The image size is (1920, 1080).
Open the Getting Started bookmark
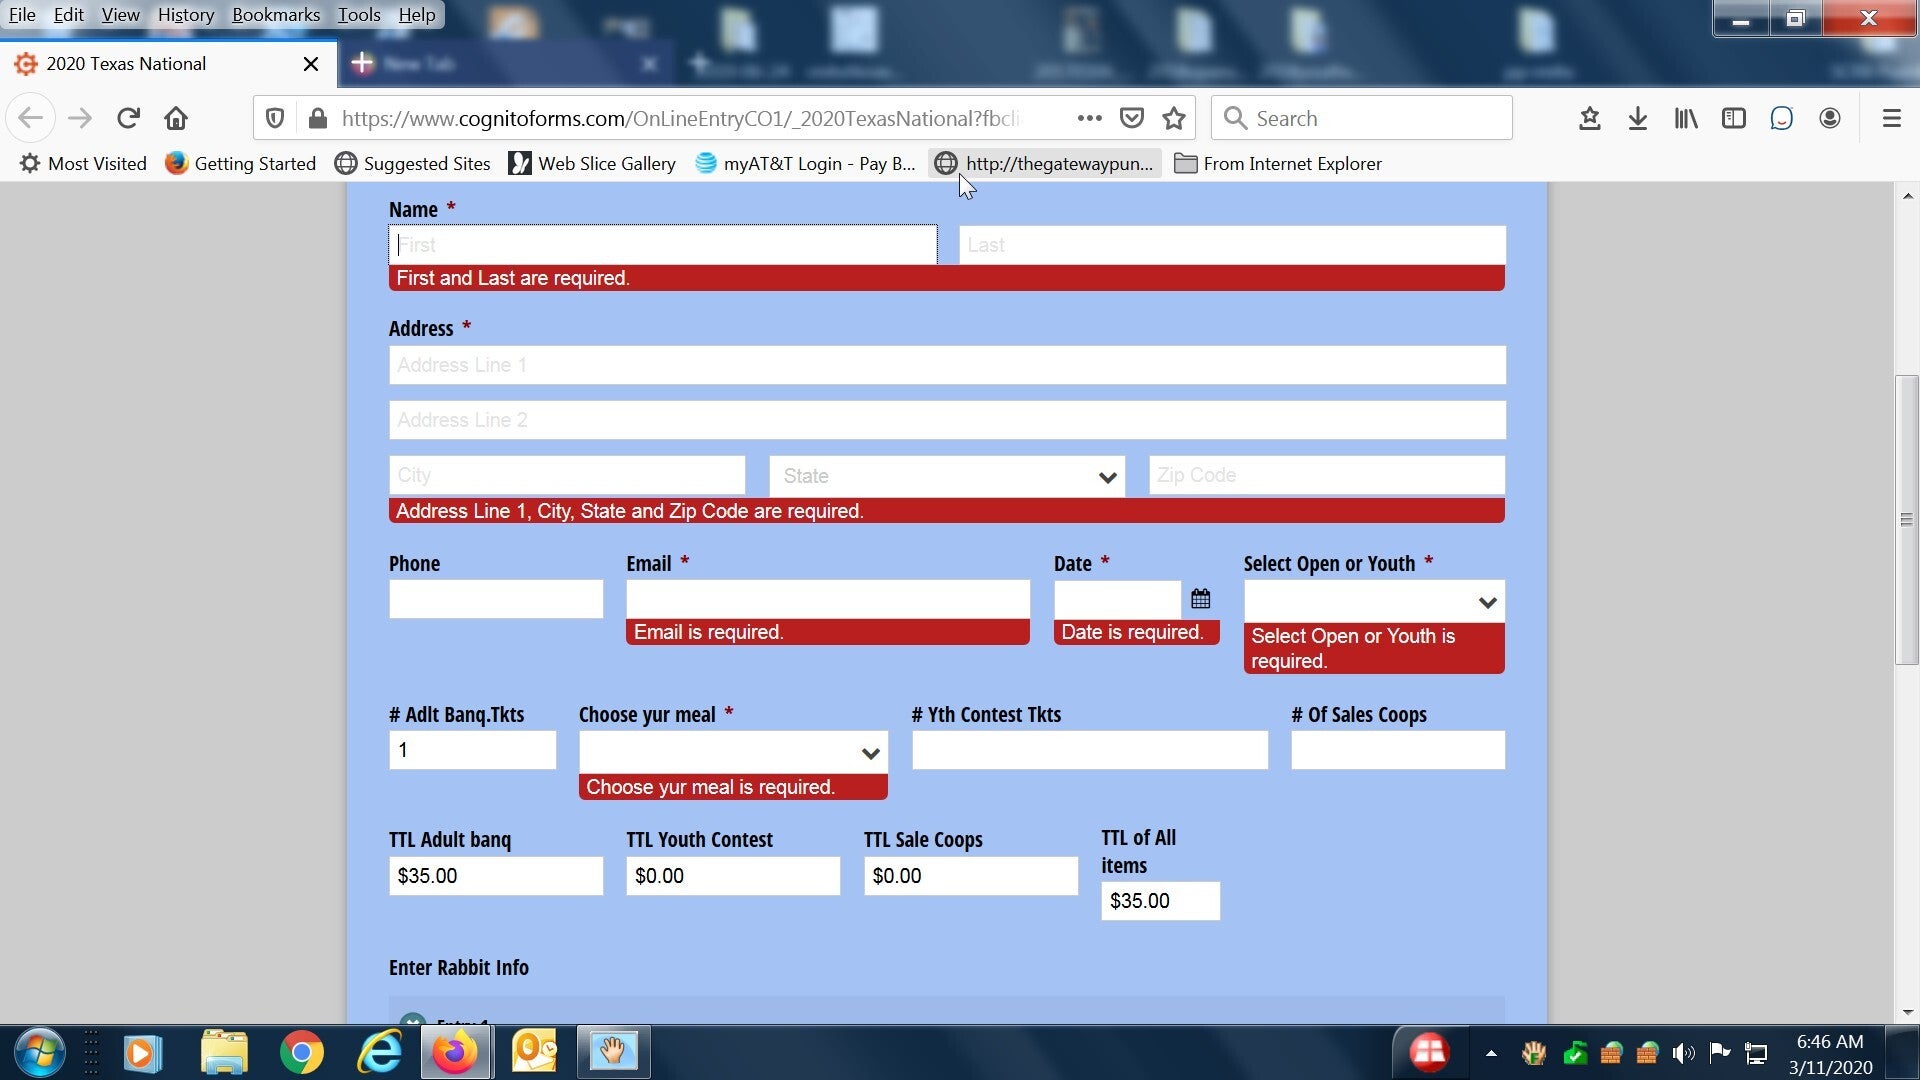[241, 164]
